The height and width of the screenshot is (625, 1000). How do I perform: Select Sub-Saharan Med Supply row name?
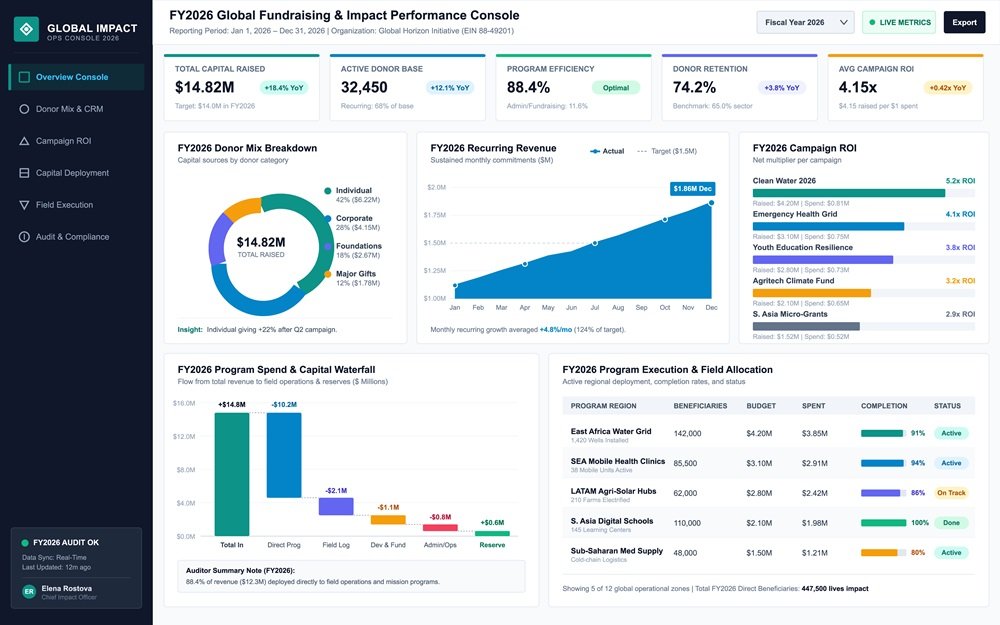[617, 551]
